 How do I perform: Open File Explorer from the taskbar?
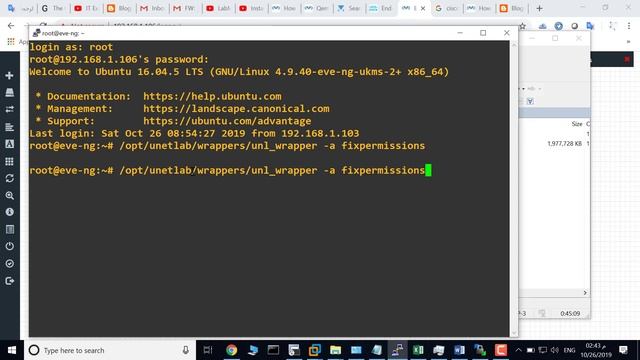[x=335, y=350]
